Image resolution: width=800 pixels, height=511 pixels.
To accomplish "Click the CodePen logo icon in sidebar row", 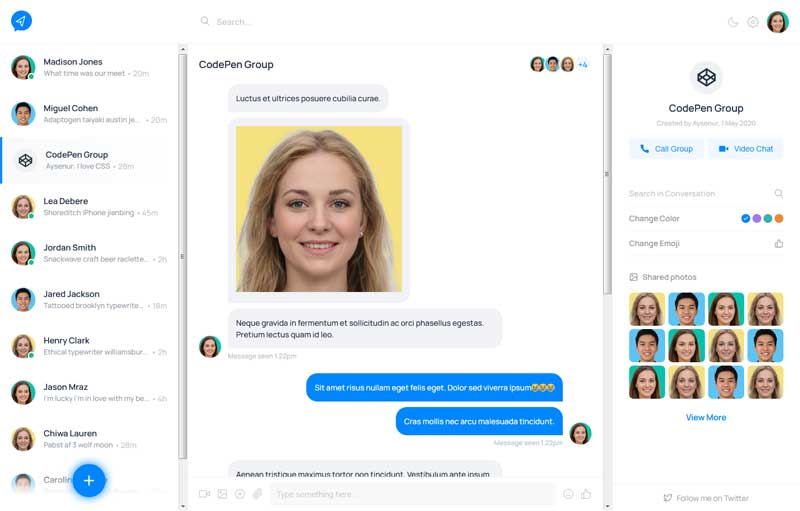I will [x=25, y=160].
